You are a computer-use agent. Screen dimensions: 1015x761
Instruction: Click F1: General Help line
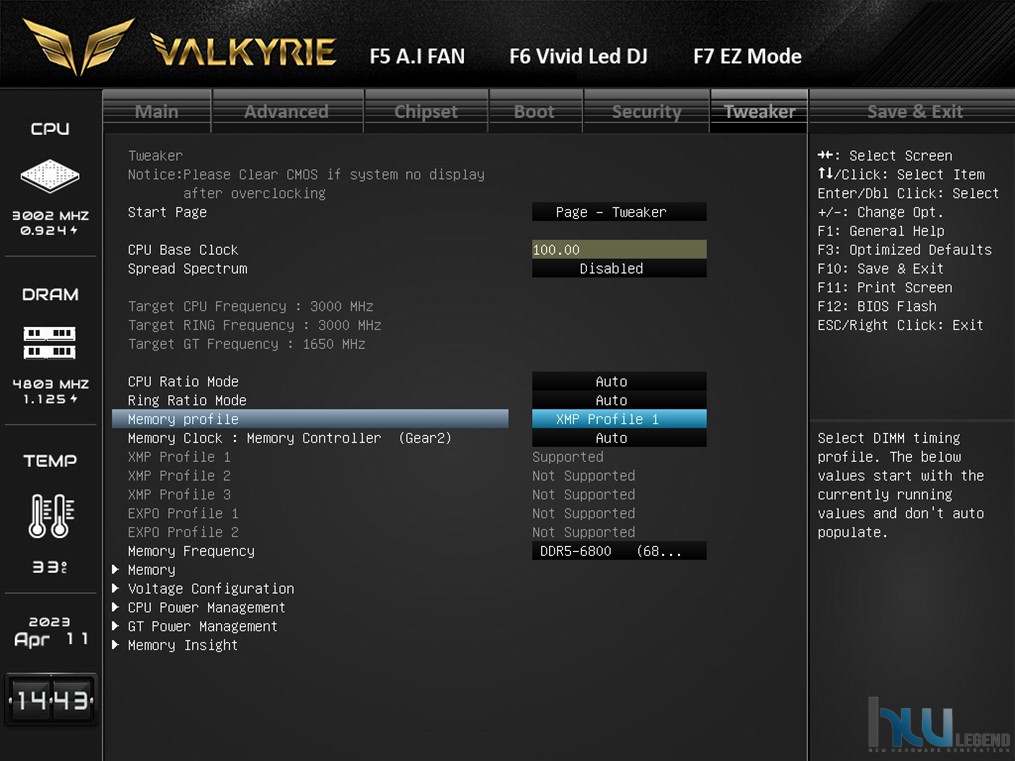pyautogui.click(x=880, y=231)
